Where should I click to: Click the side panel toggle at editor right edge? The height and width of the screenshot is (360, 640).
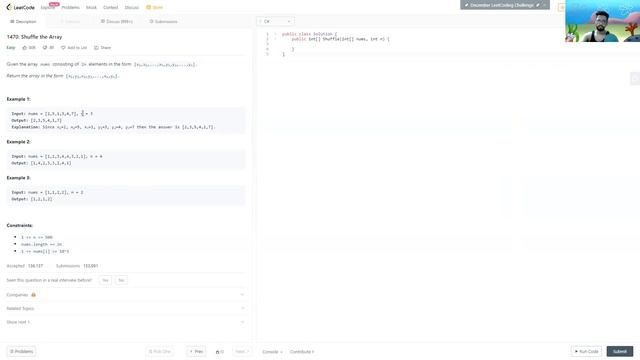(635, 78)
